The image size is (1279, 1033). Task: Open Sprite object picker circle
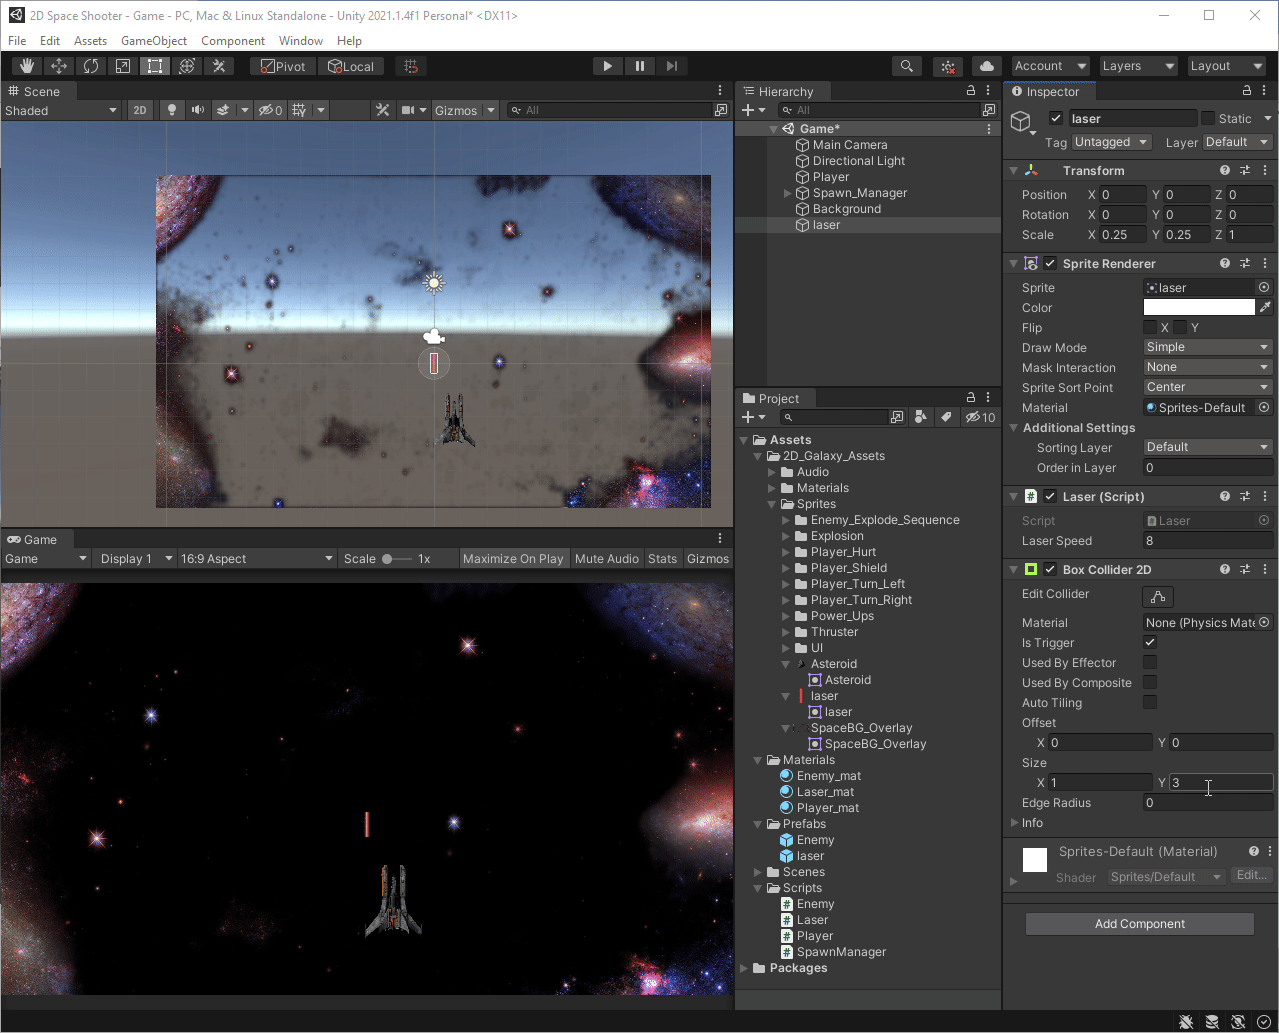tap(1264, 287)
